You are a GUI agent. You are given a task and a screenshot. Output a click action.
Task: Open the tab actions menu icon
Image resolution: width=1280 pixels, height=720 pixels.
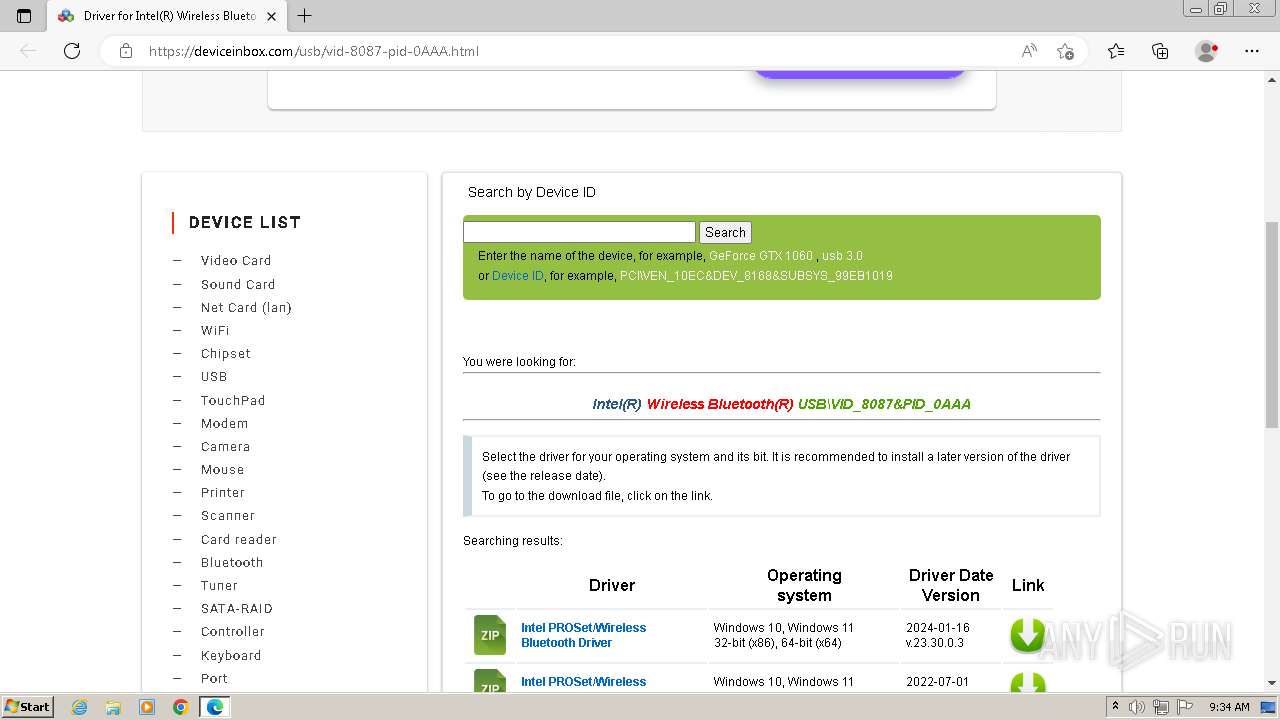point(24,16)
